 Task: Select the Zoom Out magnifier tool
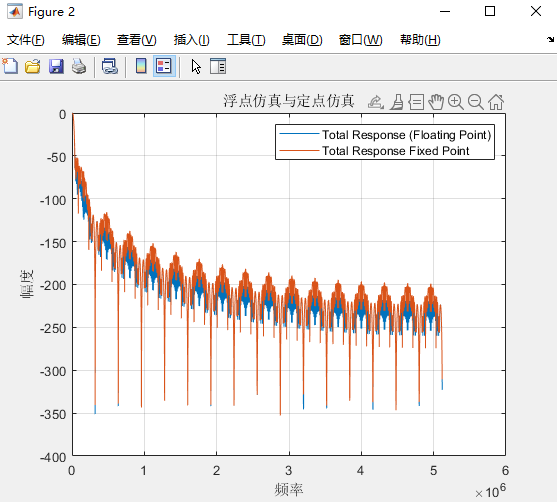[x=476, y=102]
